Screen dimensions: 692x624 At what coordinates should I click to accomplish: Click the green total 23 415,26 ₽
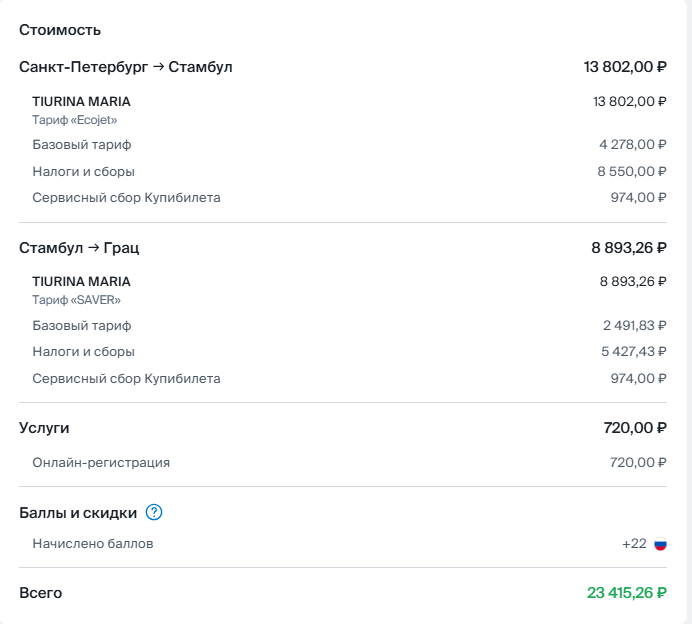tap(626, 593)
